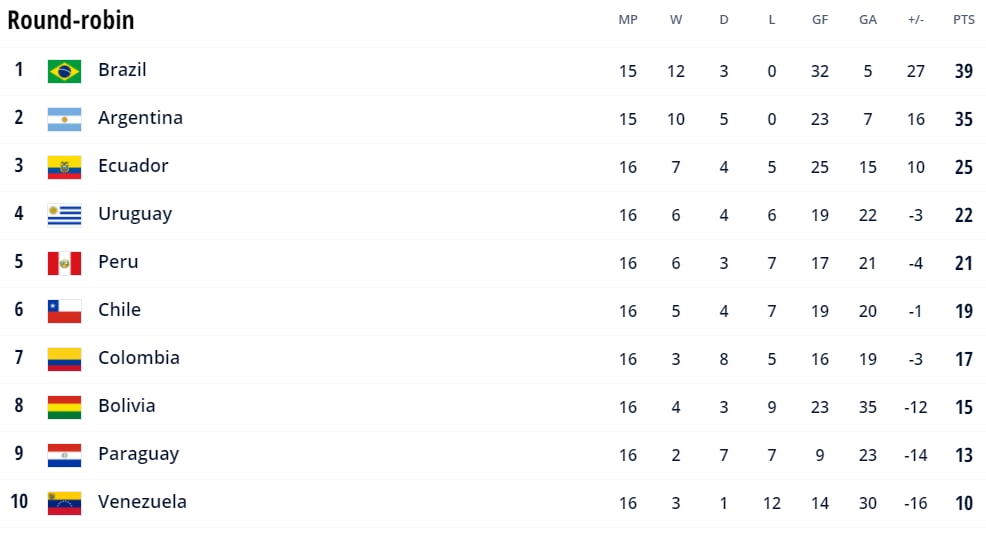Select the Peru flag icon
Viewport: 986px width, 534px height.
point(64,263)
